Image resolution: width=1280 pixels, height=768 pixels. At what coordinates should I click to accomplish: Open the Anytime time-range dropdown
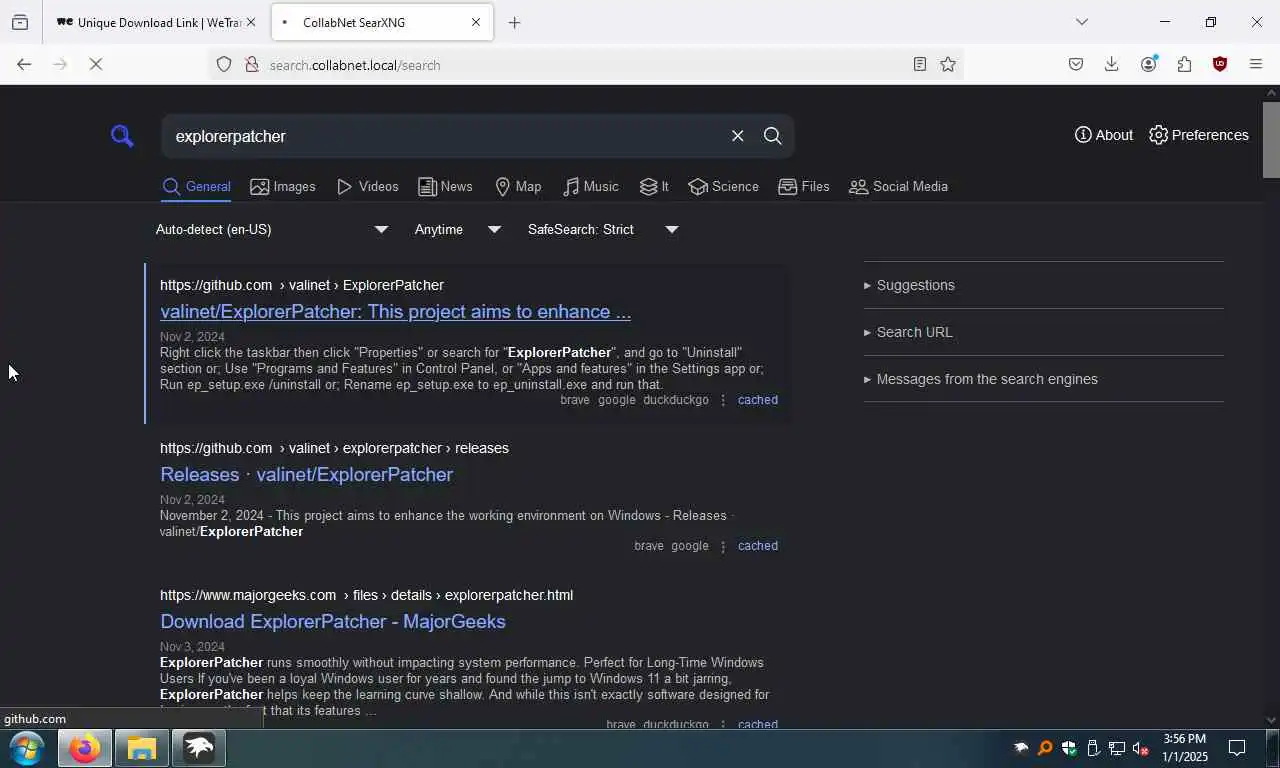click(458, 230)
